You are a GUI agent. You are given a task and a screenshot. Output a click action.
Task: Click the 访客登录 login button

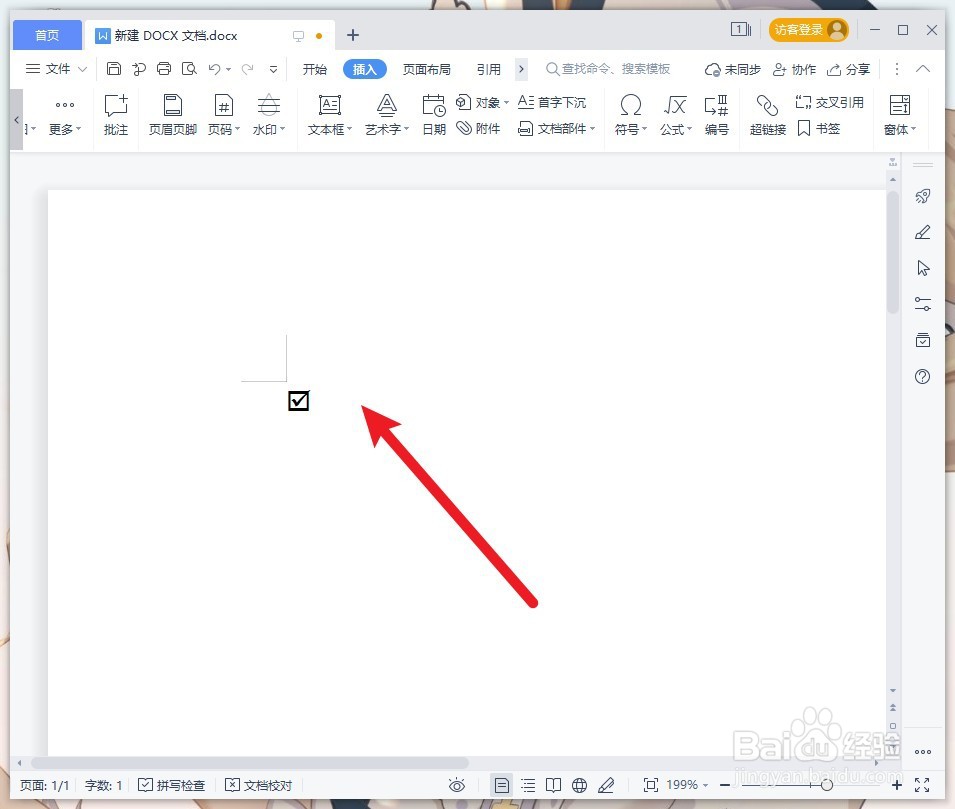800,30
